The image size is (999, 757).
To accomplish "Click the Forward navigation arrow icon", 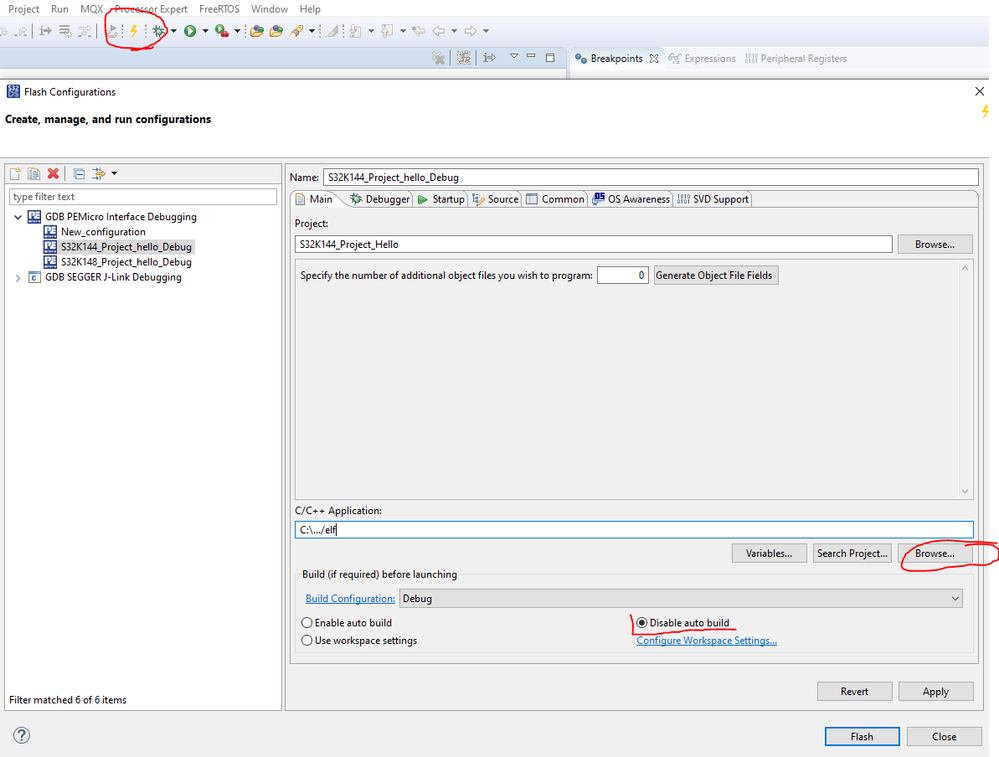I will [470, 31].
